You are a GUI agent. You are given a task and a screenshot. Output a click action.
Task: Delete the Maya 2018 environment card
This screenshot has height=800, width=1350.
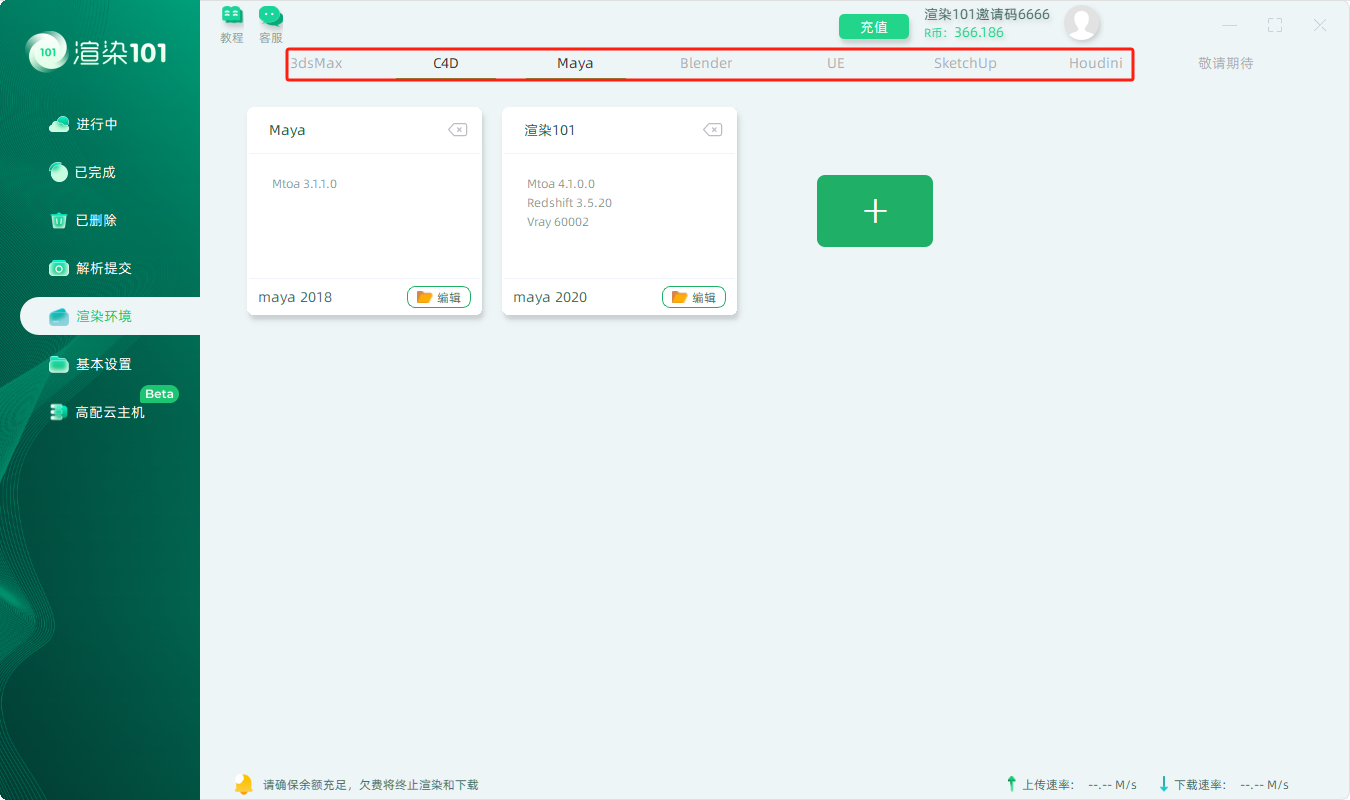(457, 130)
